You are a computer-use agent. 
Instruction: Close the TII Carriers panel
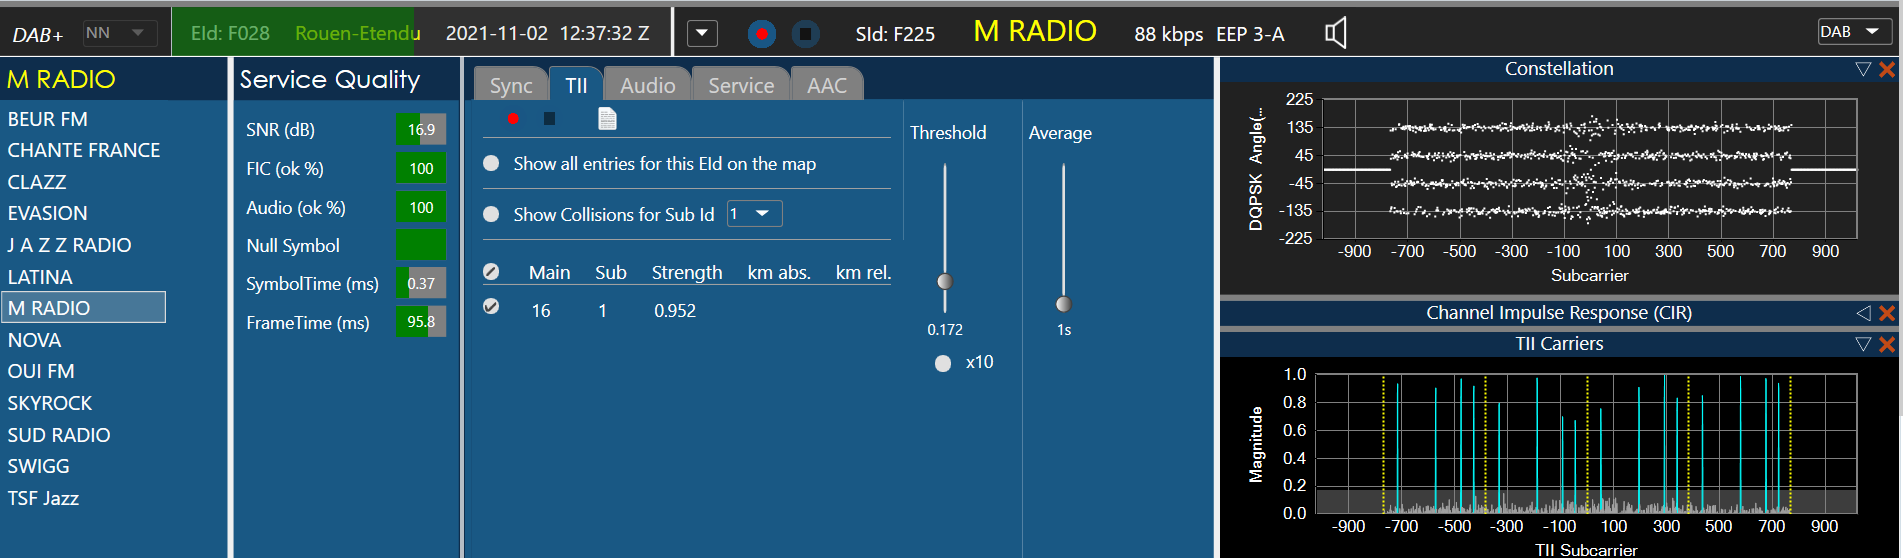pyautogui.click(x=1887, y=344)
